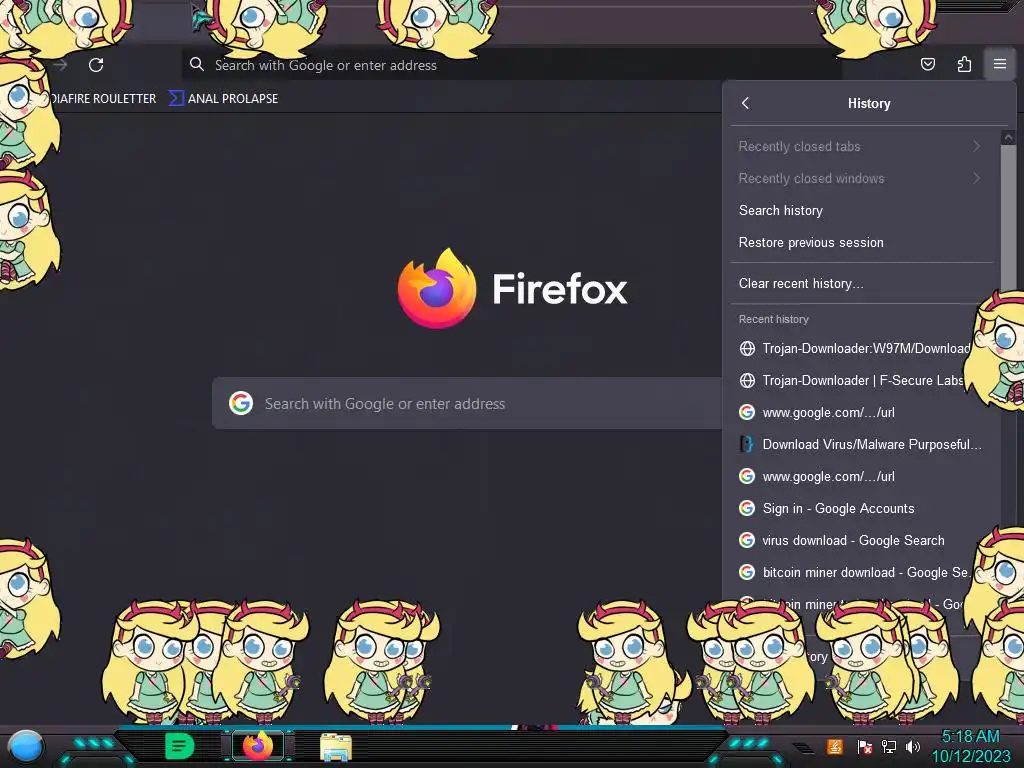The width and height of the screenshot is (1024, 768).
Task: Expand Recently closed windows submenu
Action: [x=861, y=178]
